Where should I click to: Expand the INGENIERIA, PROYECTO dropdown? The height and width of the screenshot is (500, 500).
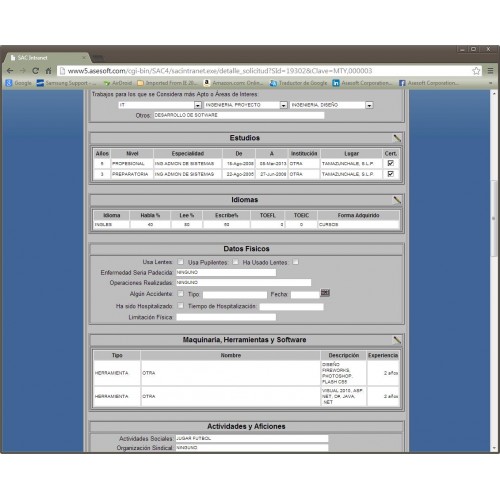pyautogui.click(x=284, y=105)
